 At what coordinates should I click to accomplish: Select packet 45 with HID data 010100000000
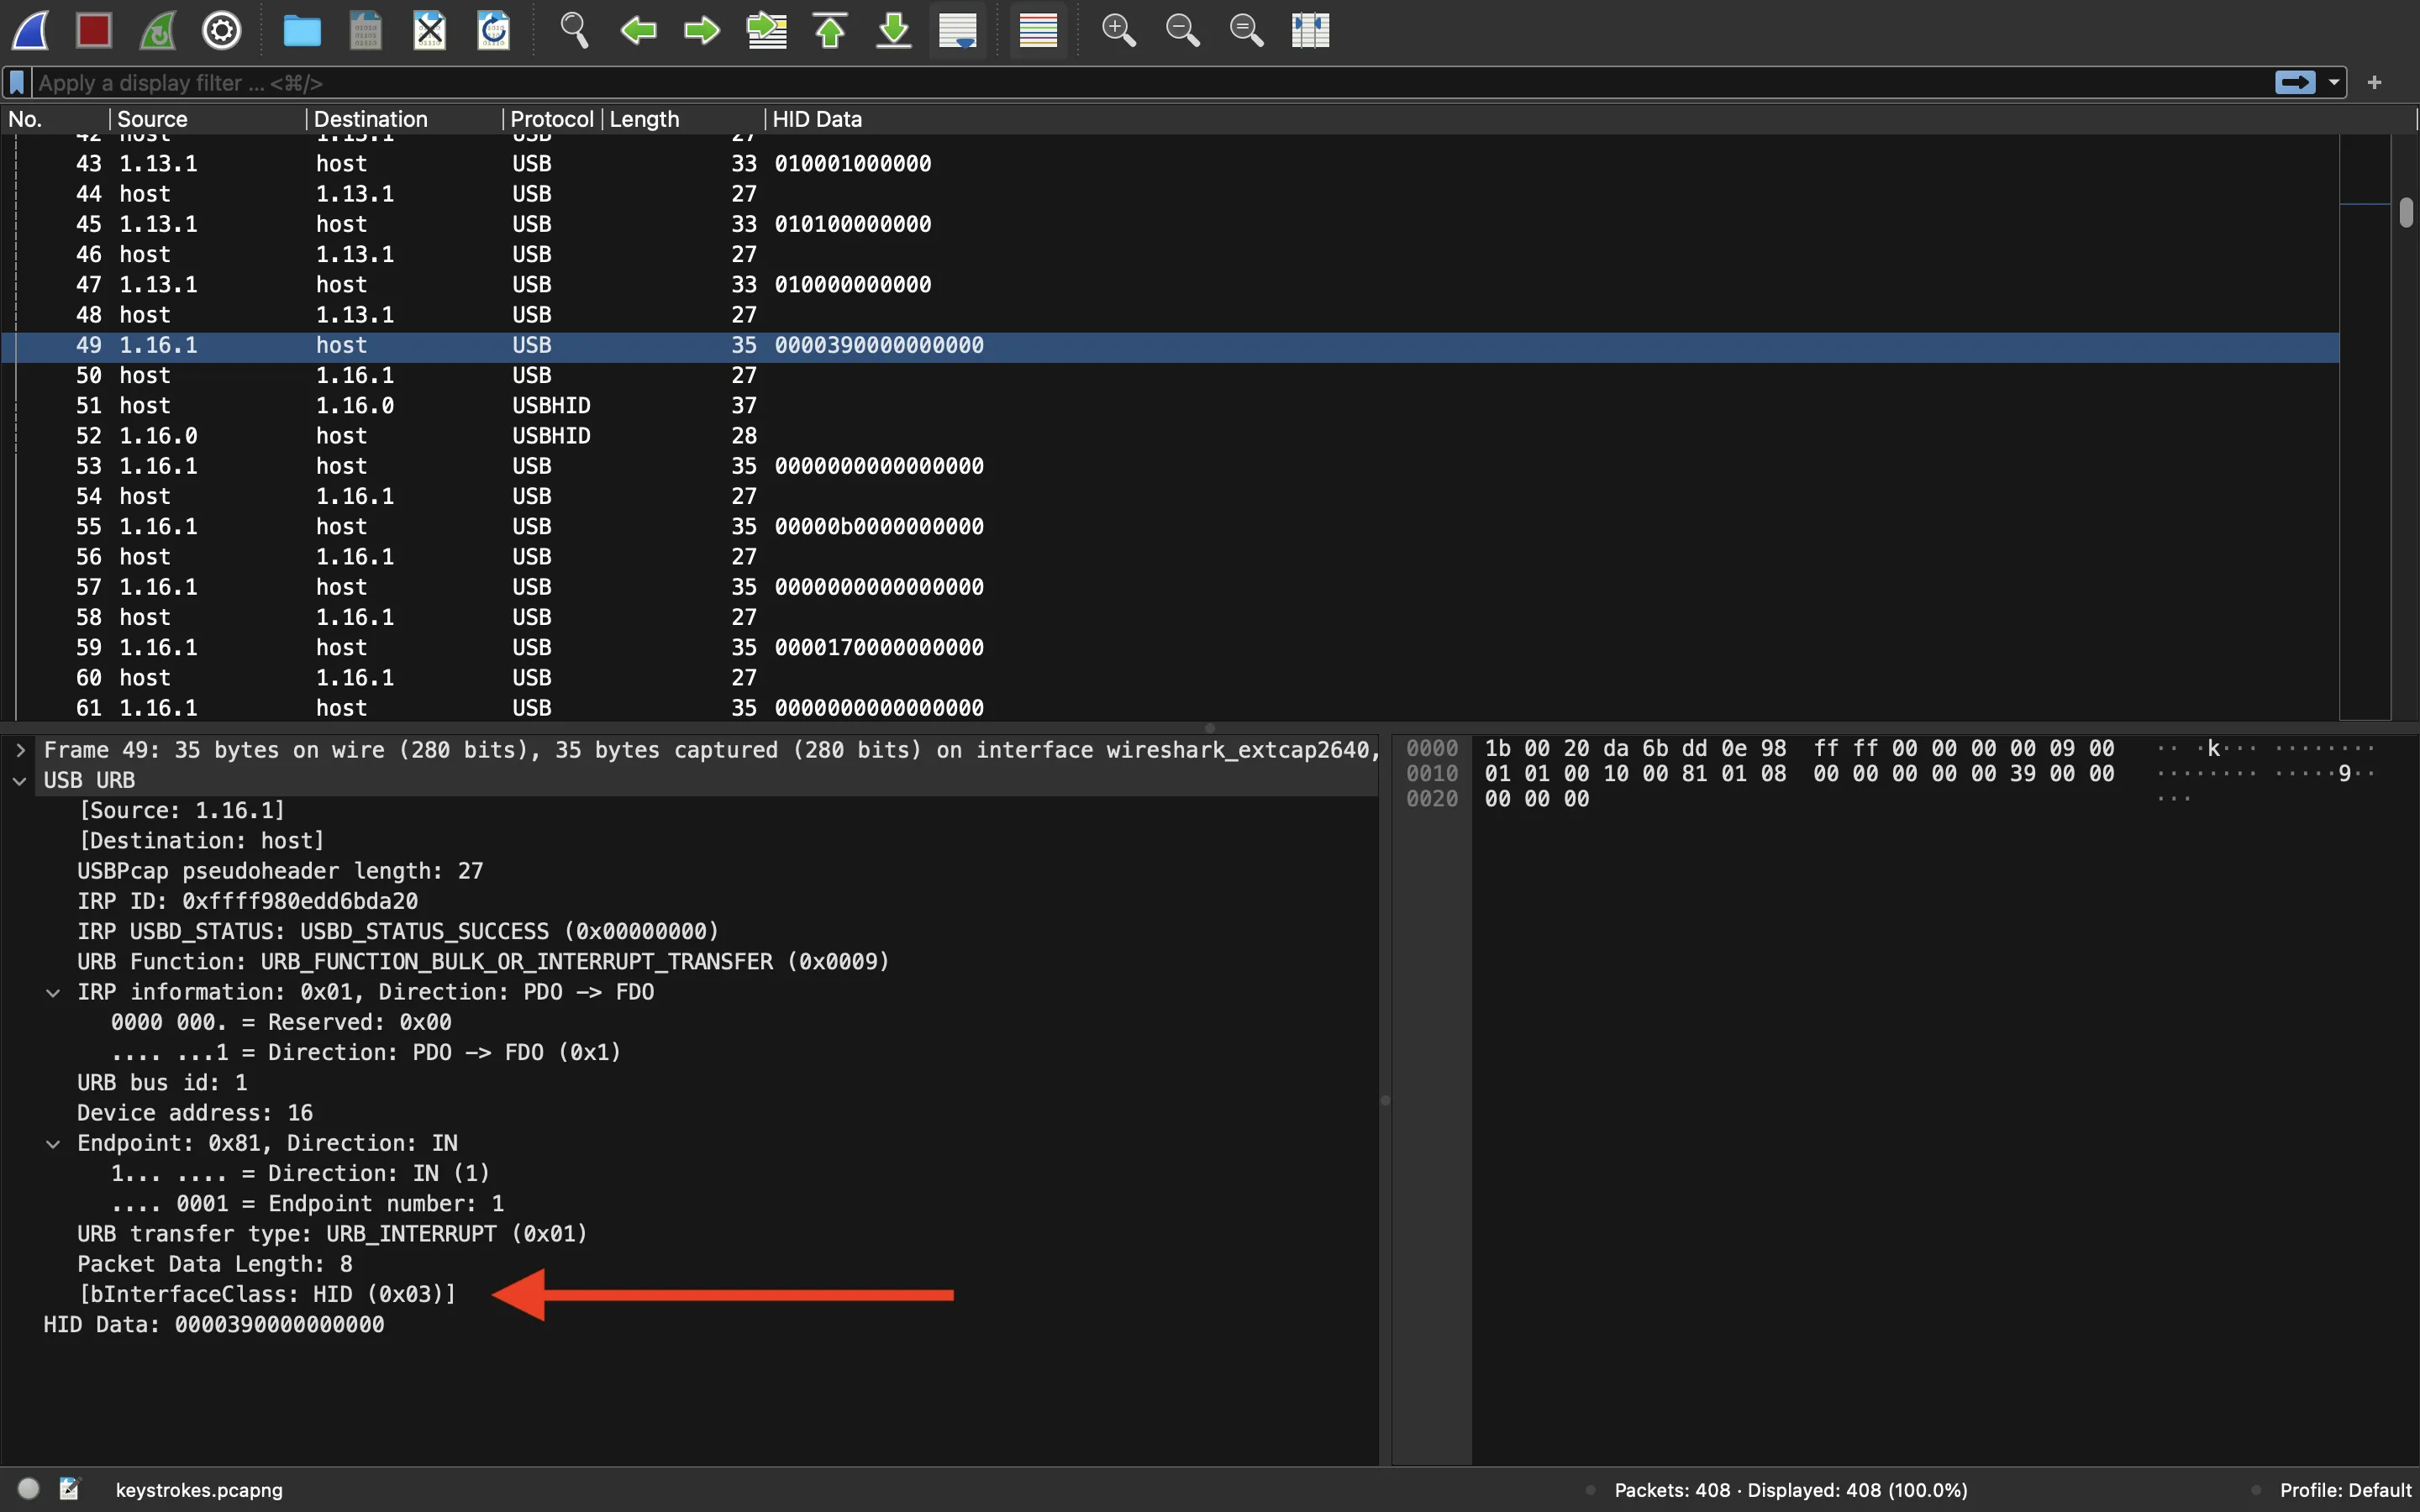tap(1170, 224)
